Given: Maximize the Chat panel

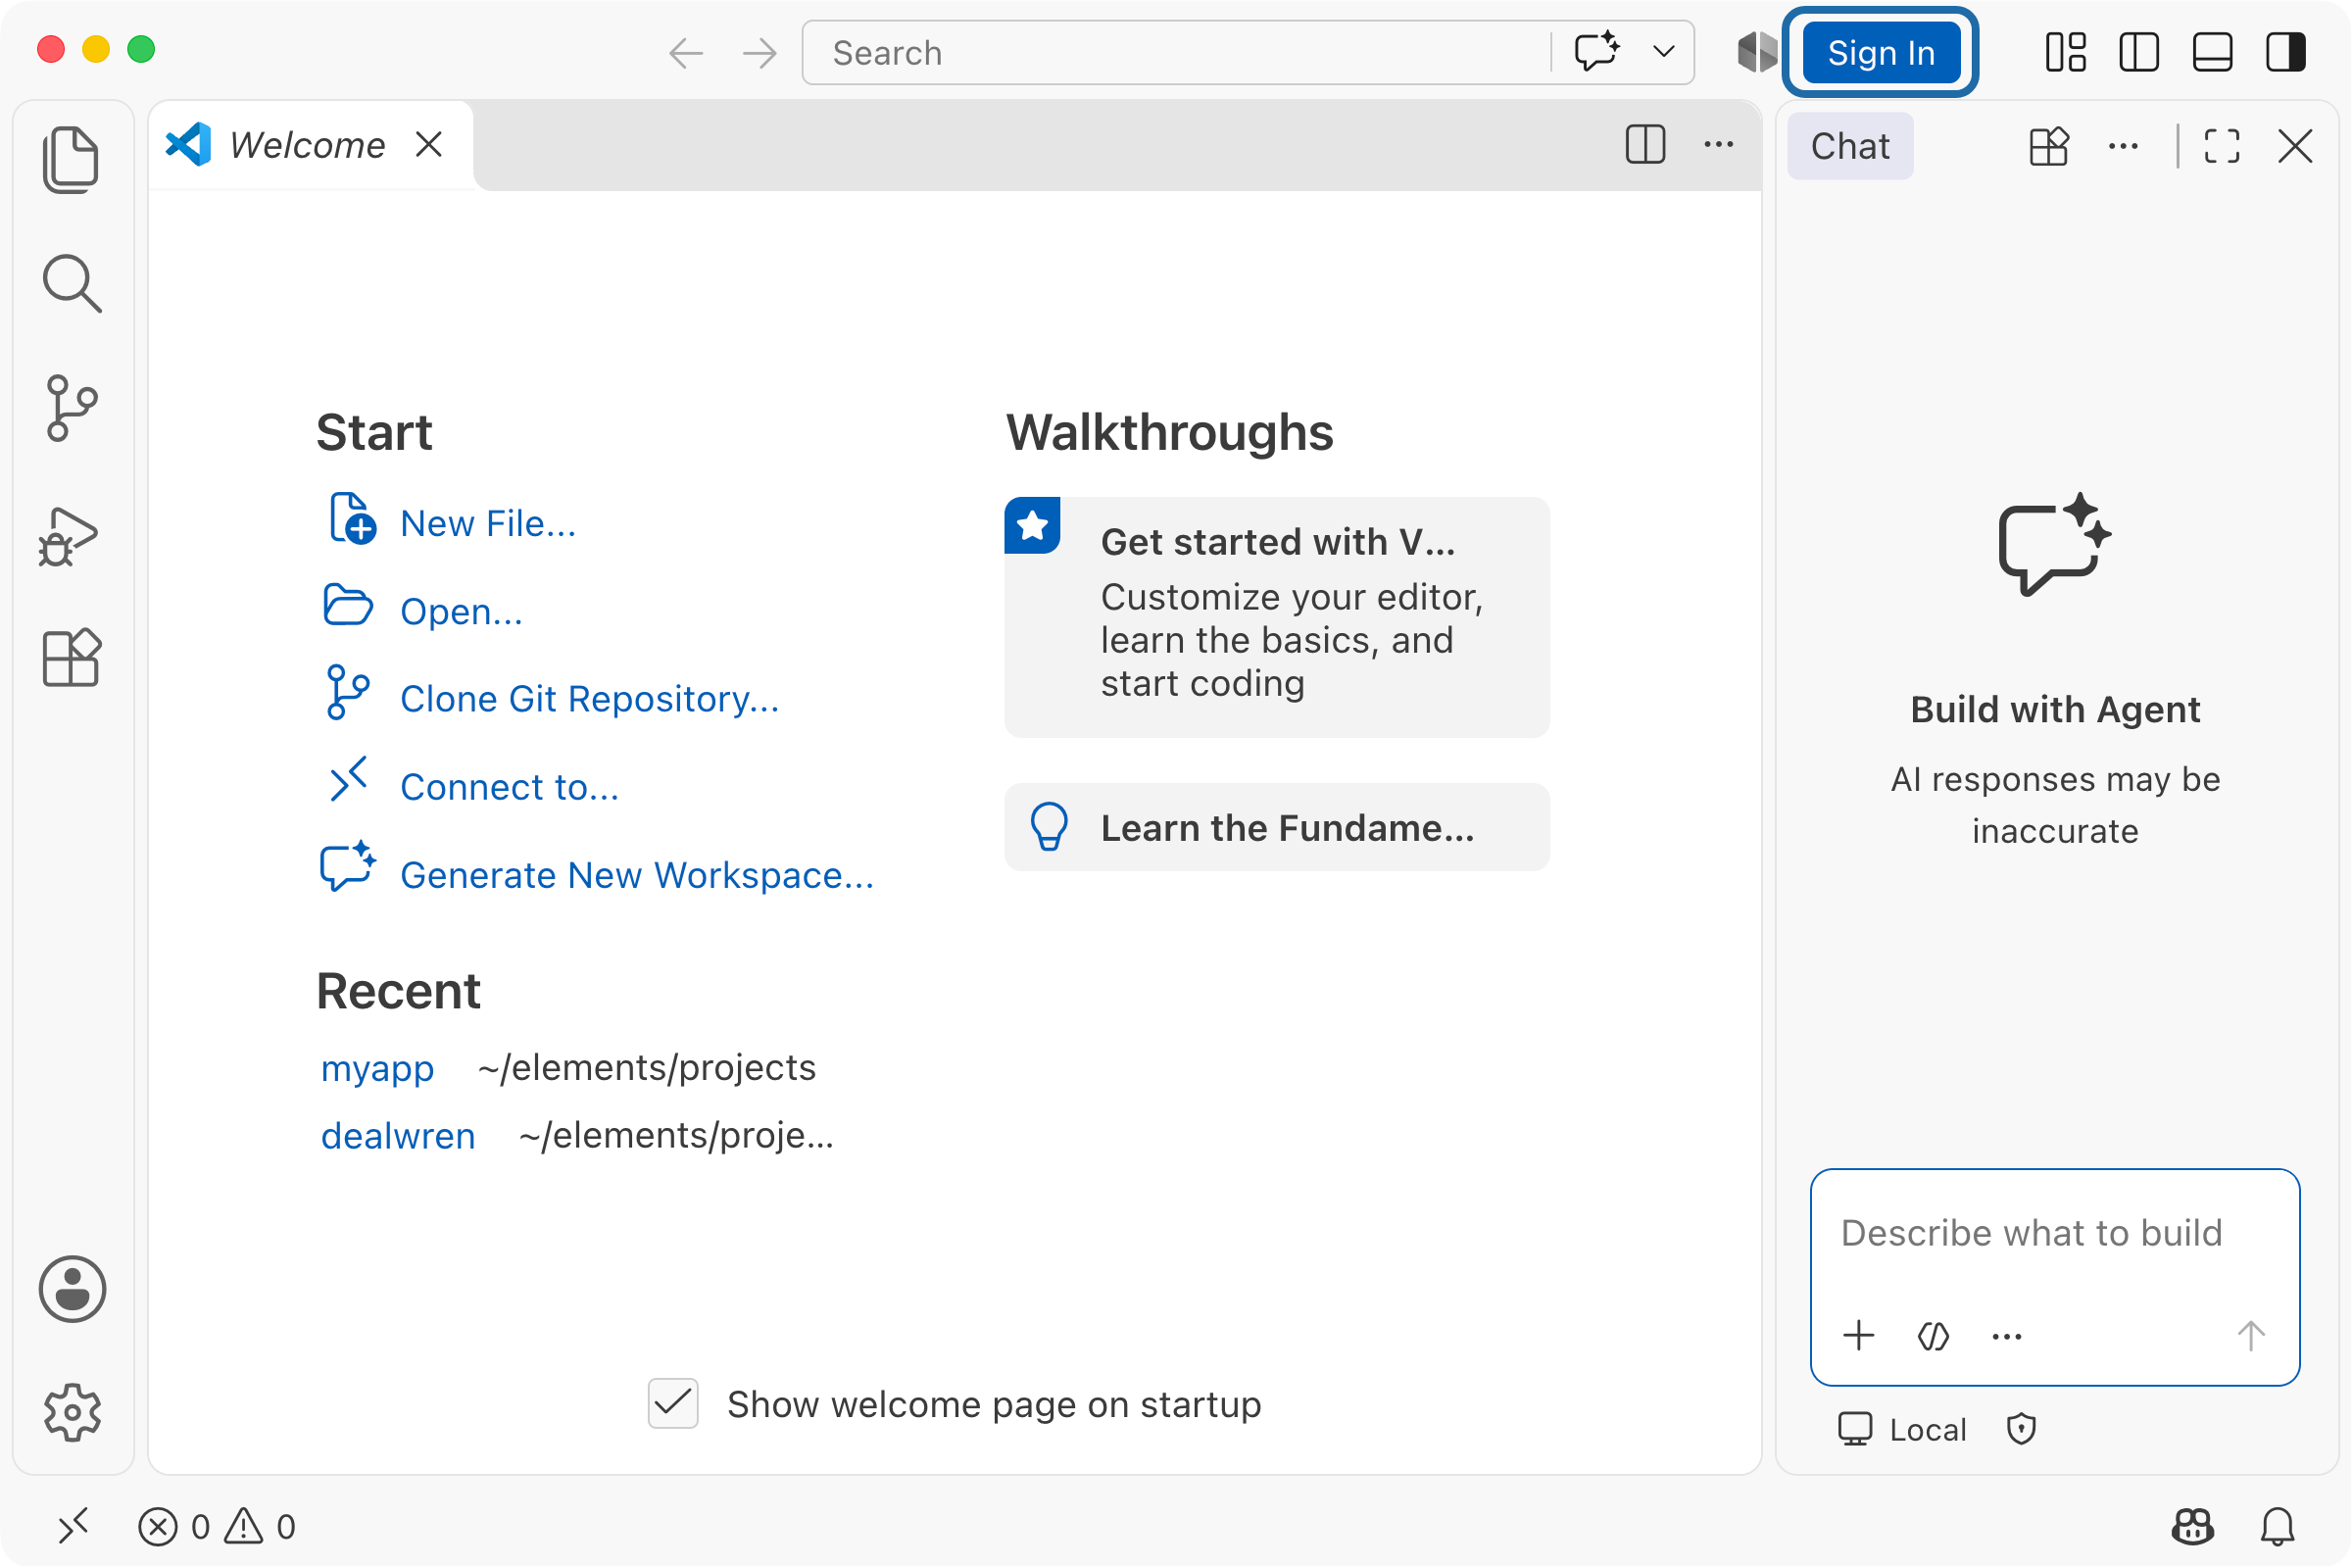Looking at the screenshot, I should pos(2222,147).
